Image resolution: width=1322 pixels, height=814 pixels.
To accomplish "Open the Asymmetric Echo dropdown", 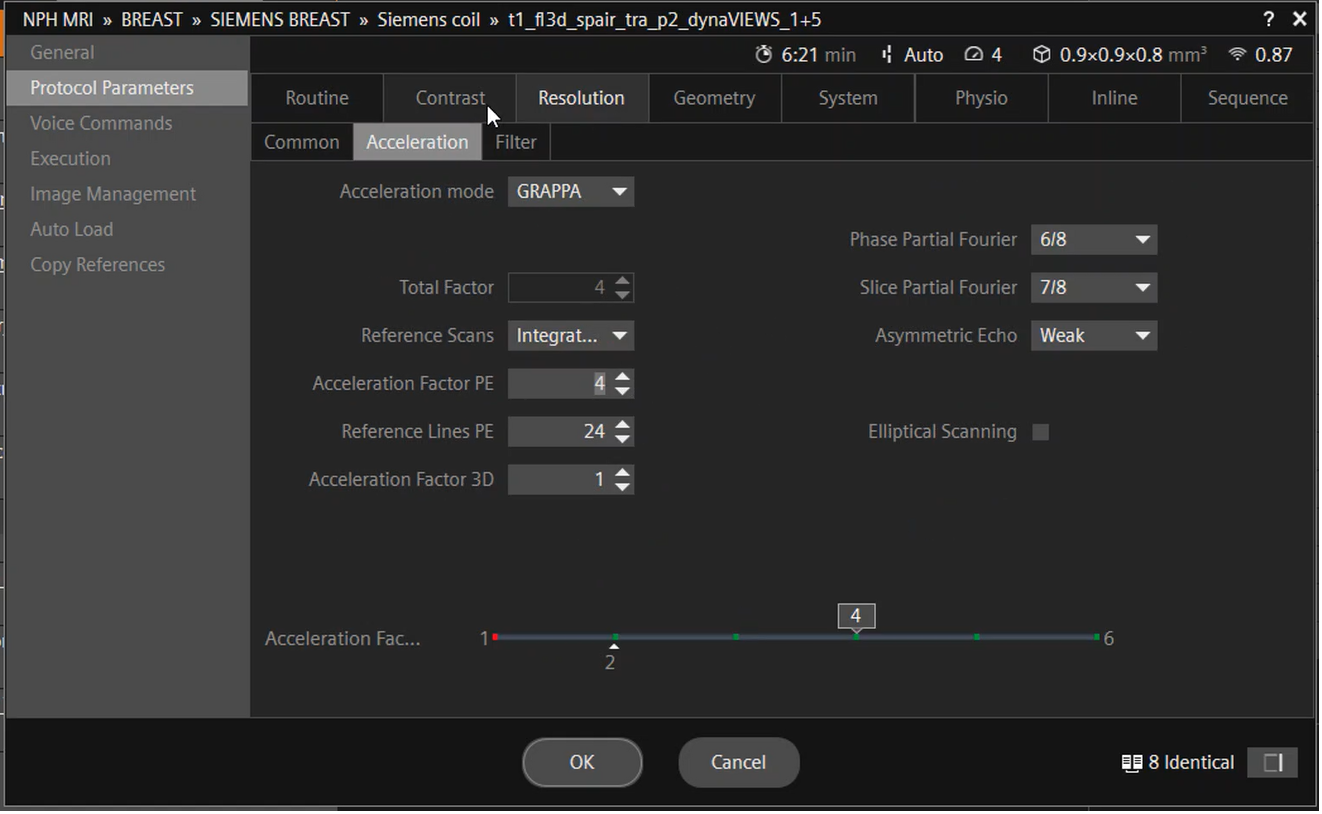I will tap(1094, 336).
